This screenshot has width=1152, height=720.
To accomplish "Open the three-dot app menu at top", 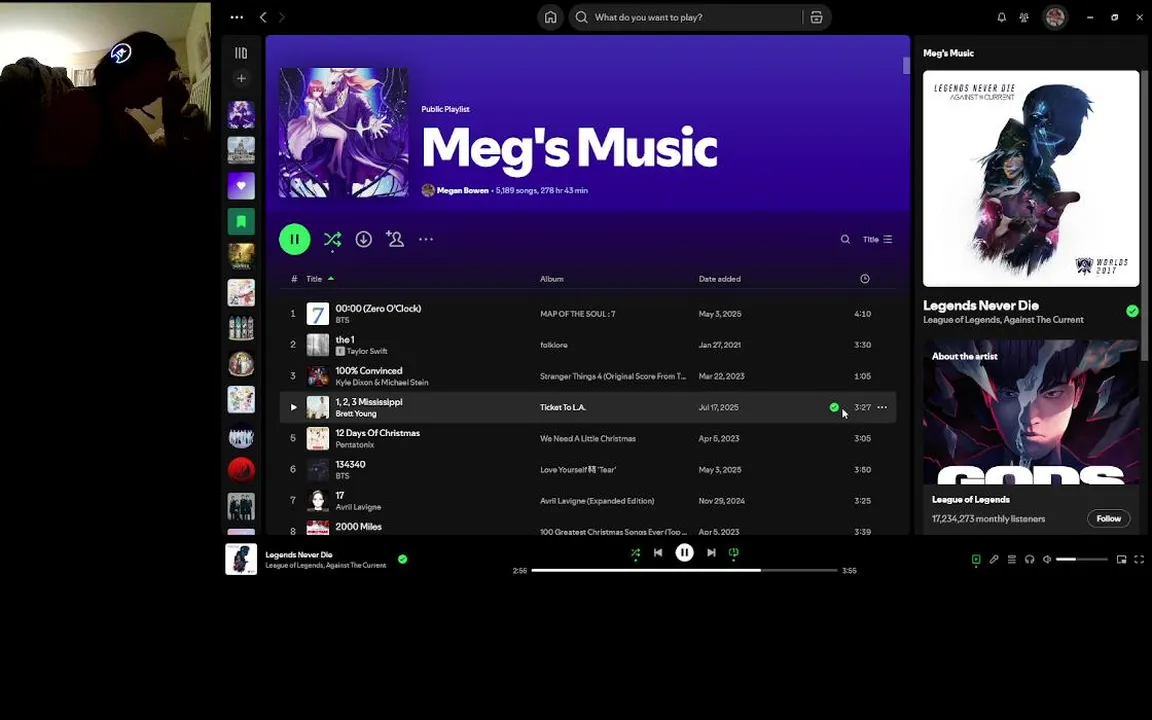I will coord(237,17).
